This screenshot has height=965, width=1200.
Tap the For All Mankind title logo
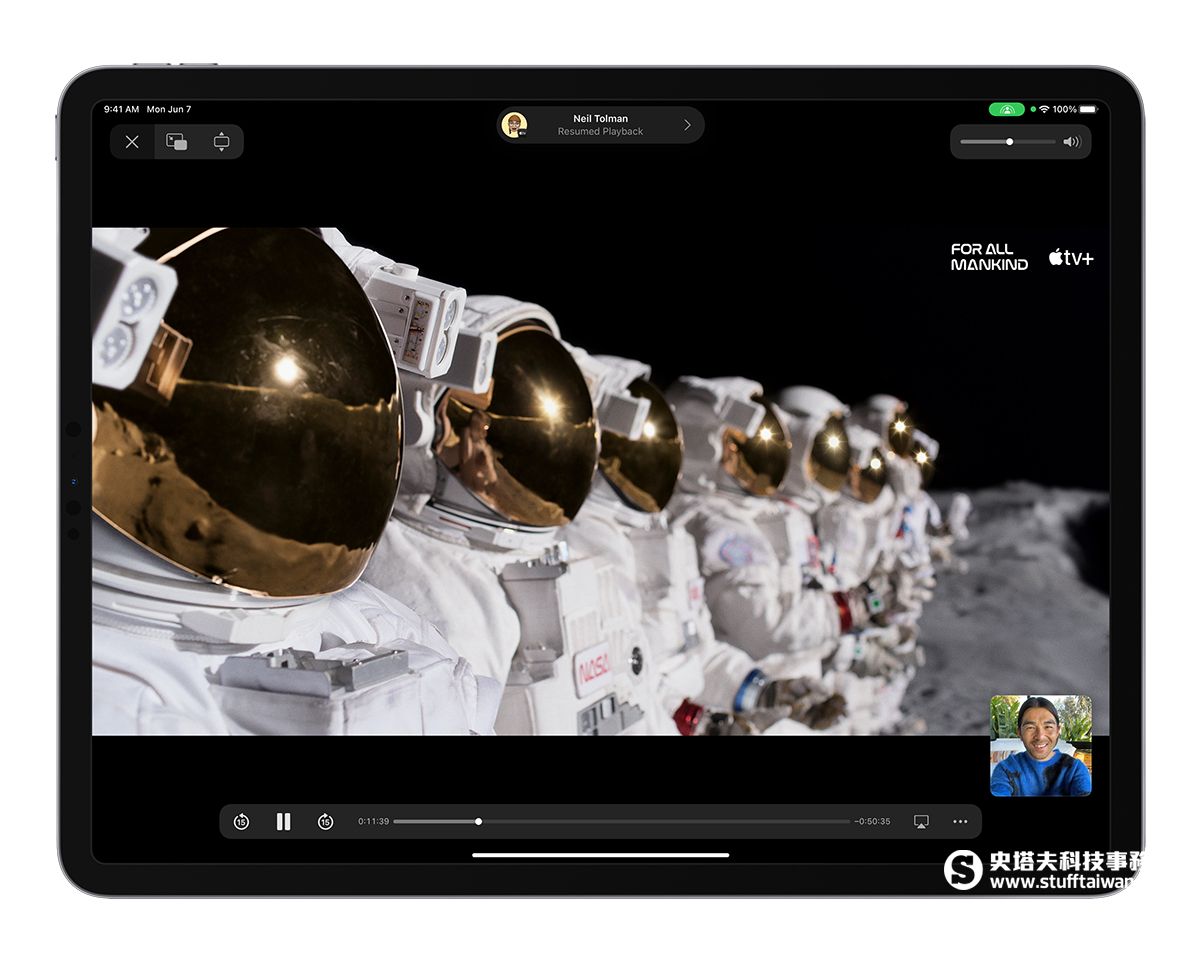[989, 257]
